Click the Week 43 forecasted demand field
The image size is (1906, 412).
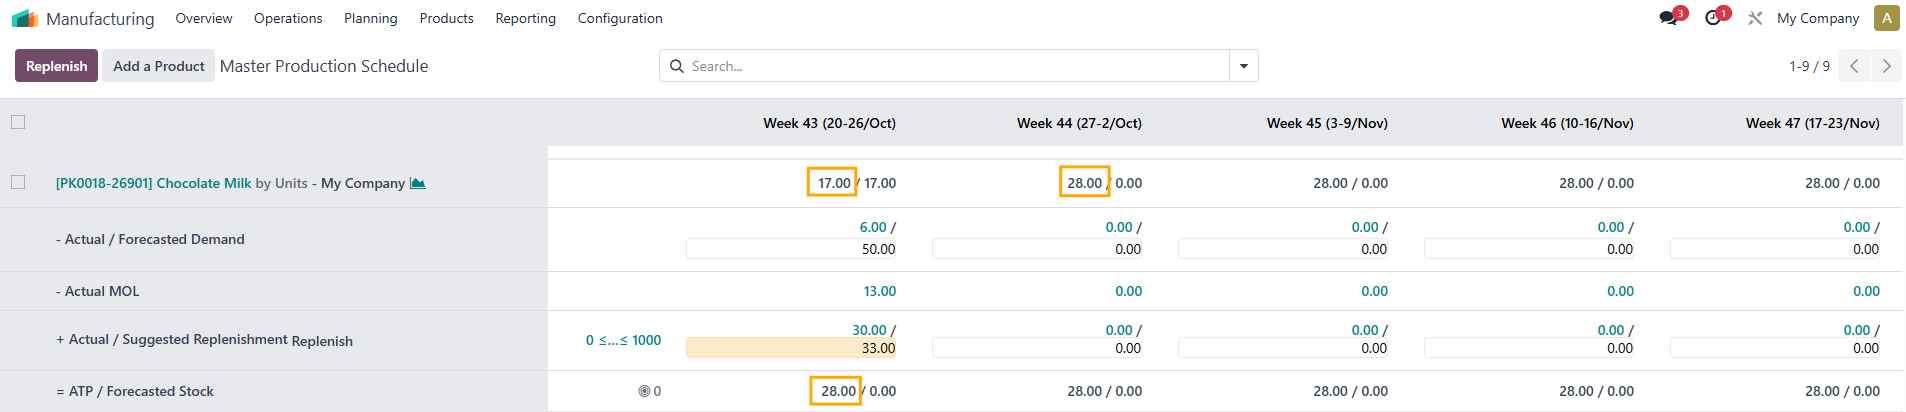coord(791,249)
